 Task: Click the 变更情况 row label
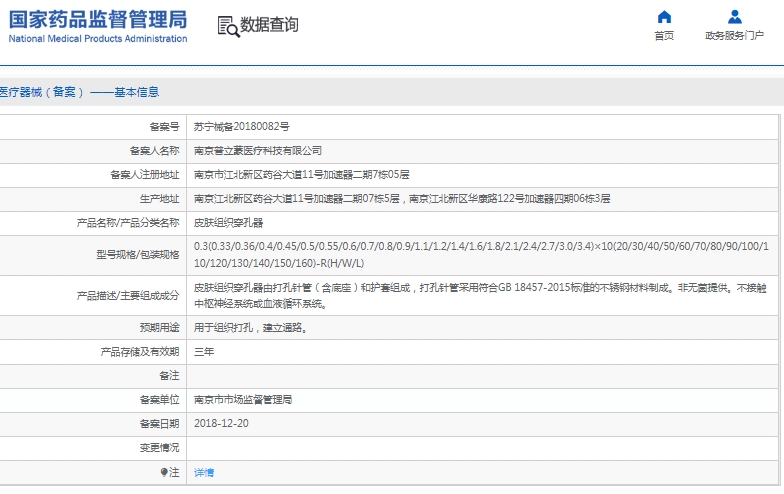(x=160, y=448)
